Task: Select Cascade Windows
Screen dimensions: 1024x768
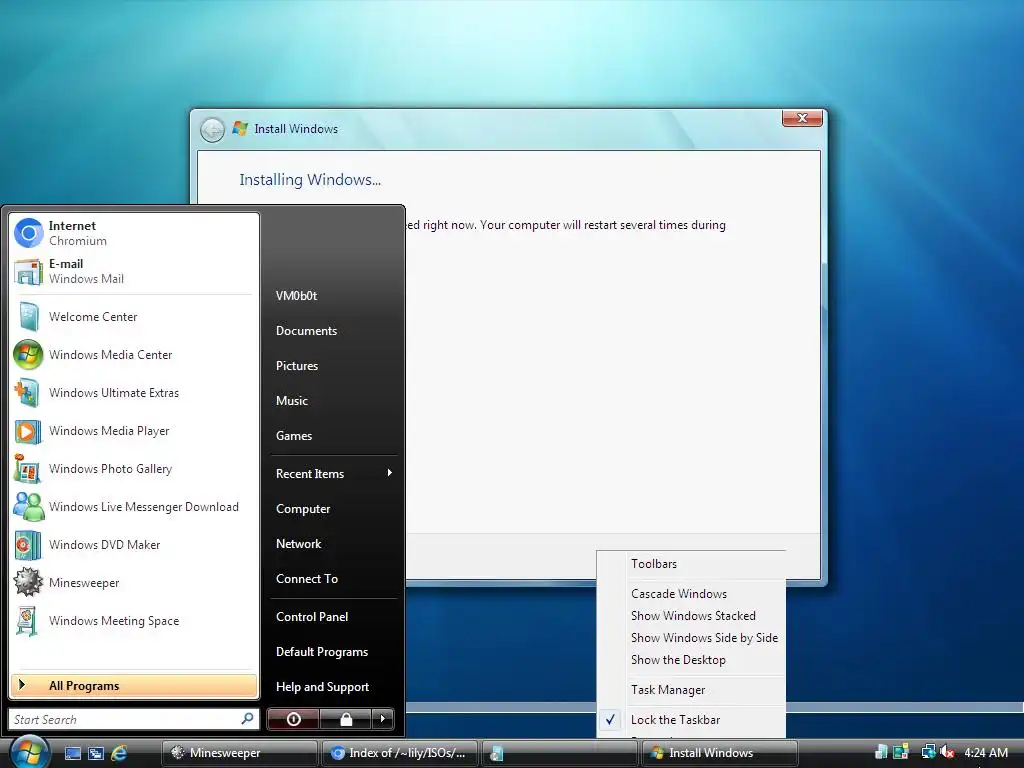Action: [692, 594]
